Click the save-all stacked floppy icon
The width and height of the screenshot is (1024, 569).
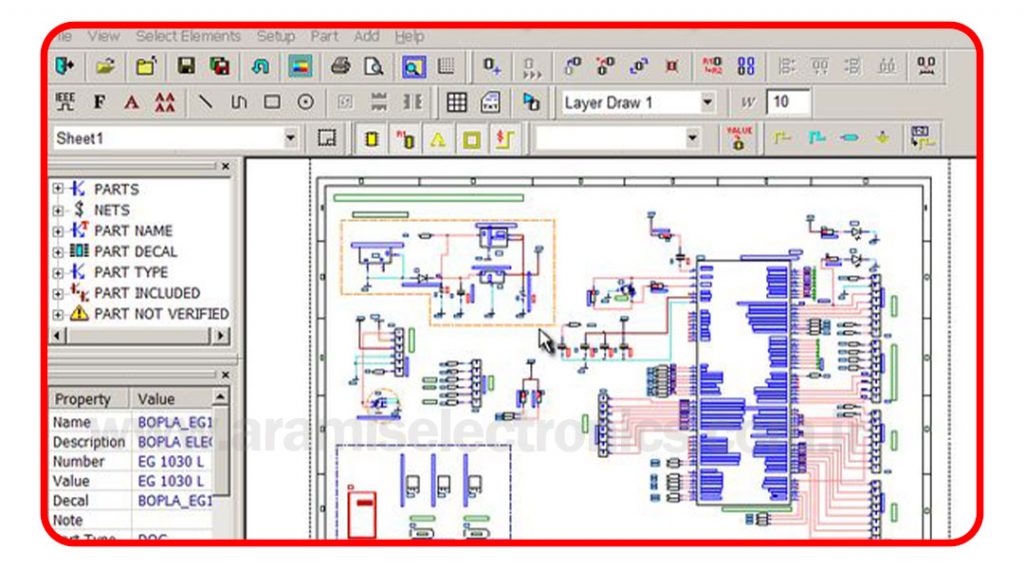coord(220,66)
